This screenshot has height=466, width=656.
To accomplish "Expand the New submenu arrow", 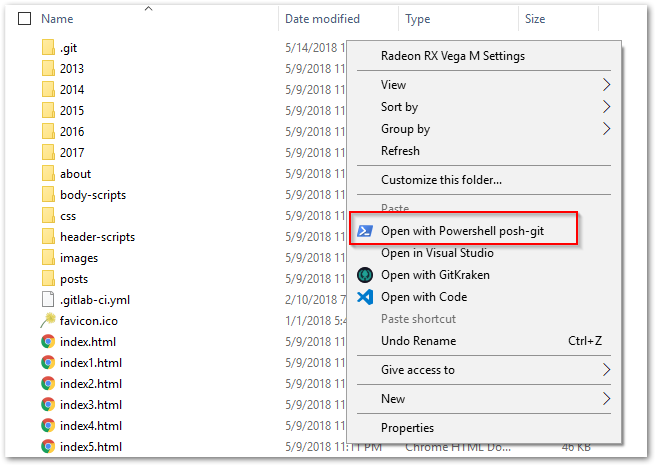I will [x=606, y=399].
